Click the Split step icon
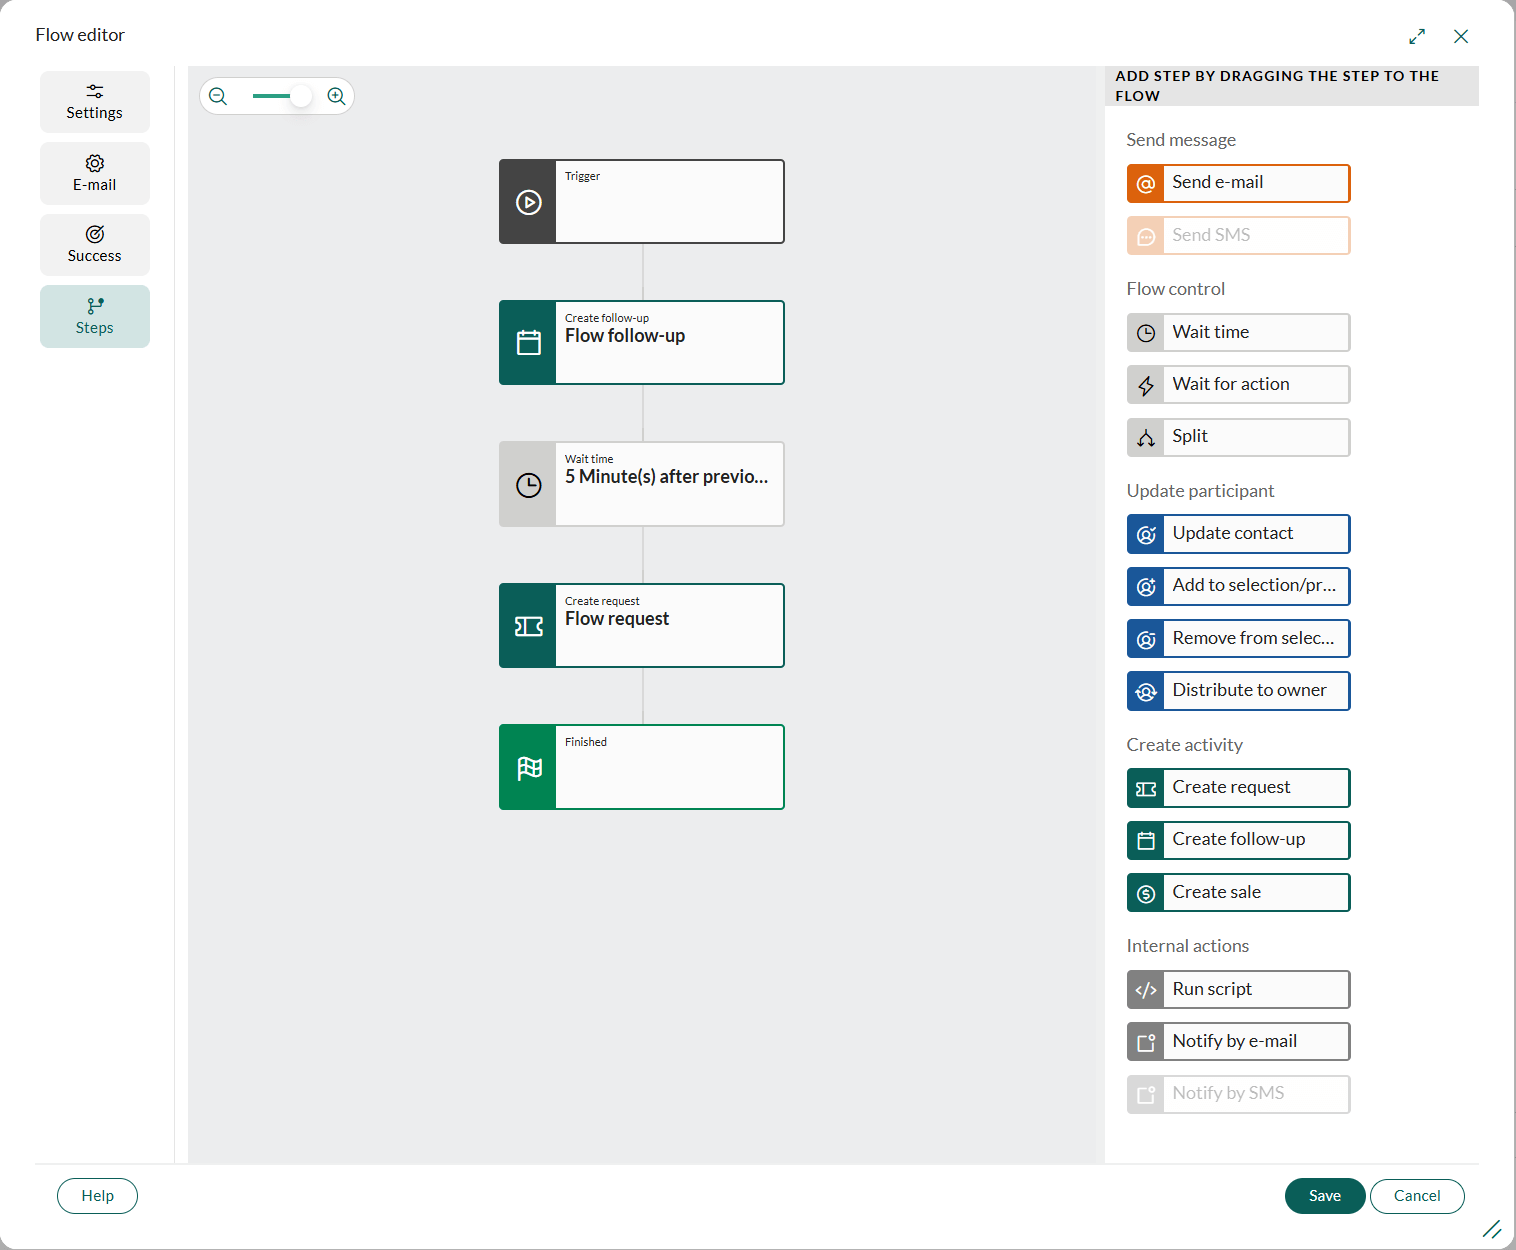1516x1250 pixels. tap(1146, 437)
